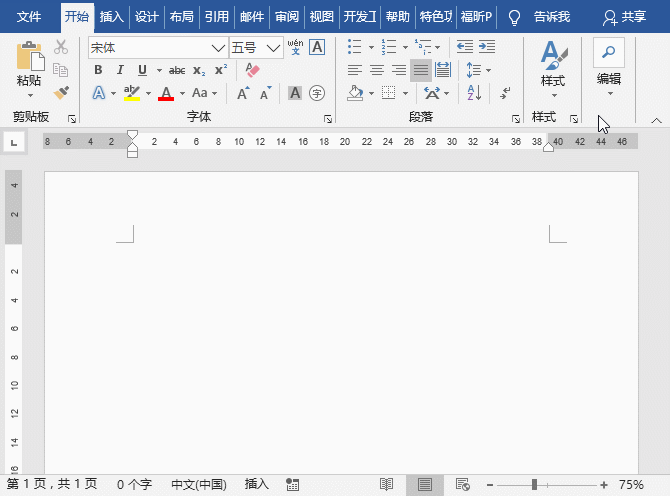Increase font size with the Grow Font icon
Screen dimensions: 670x496
[243, 93]
